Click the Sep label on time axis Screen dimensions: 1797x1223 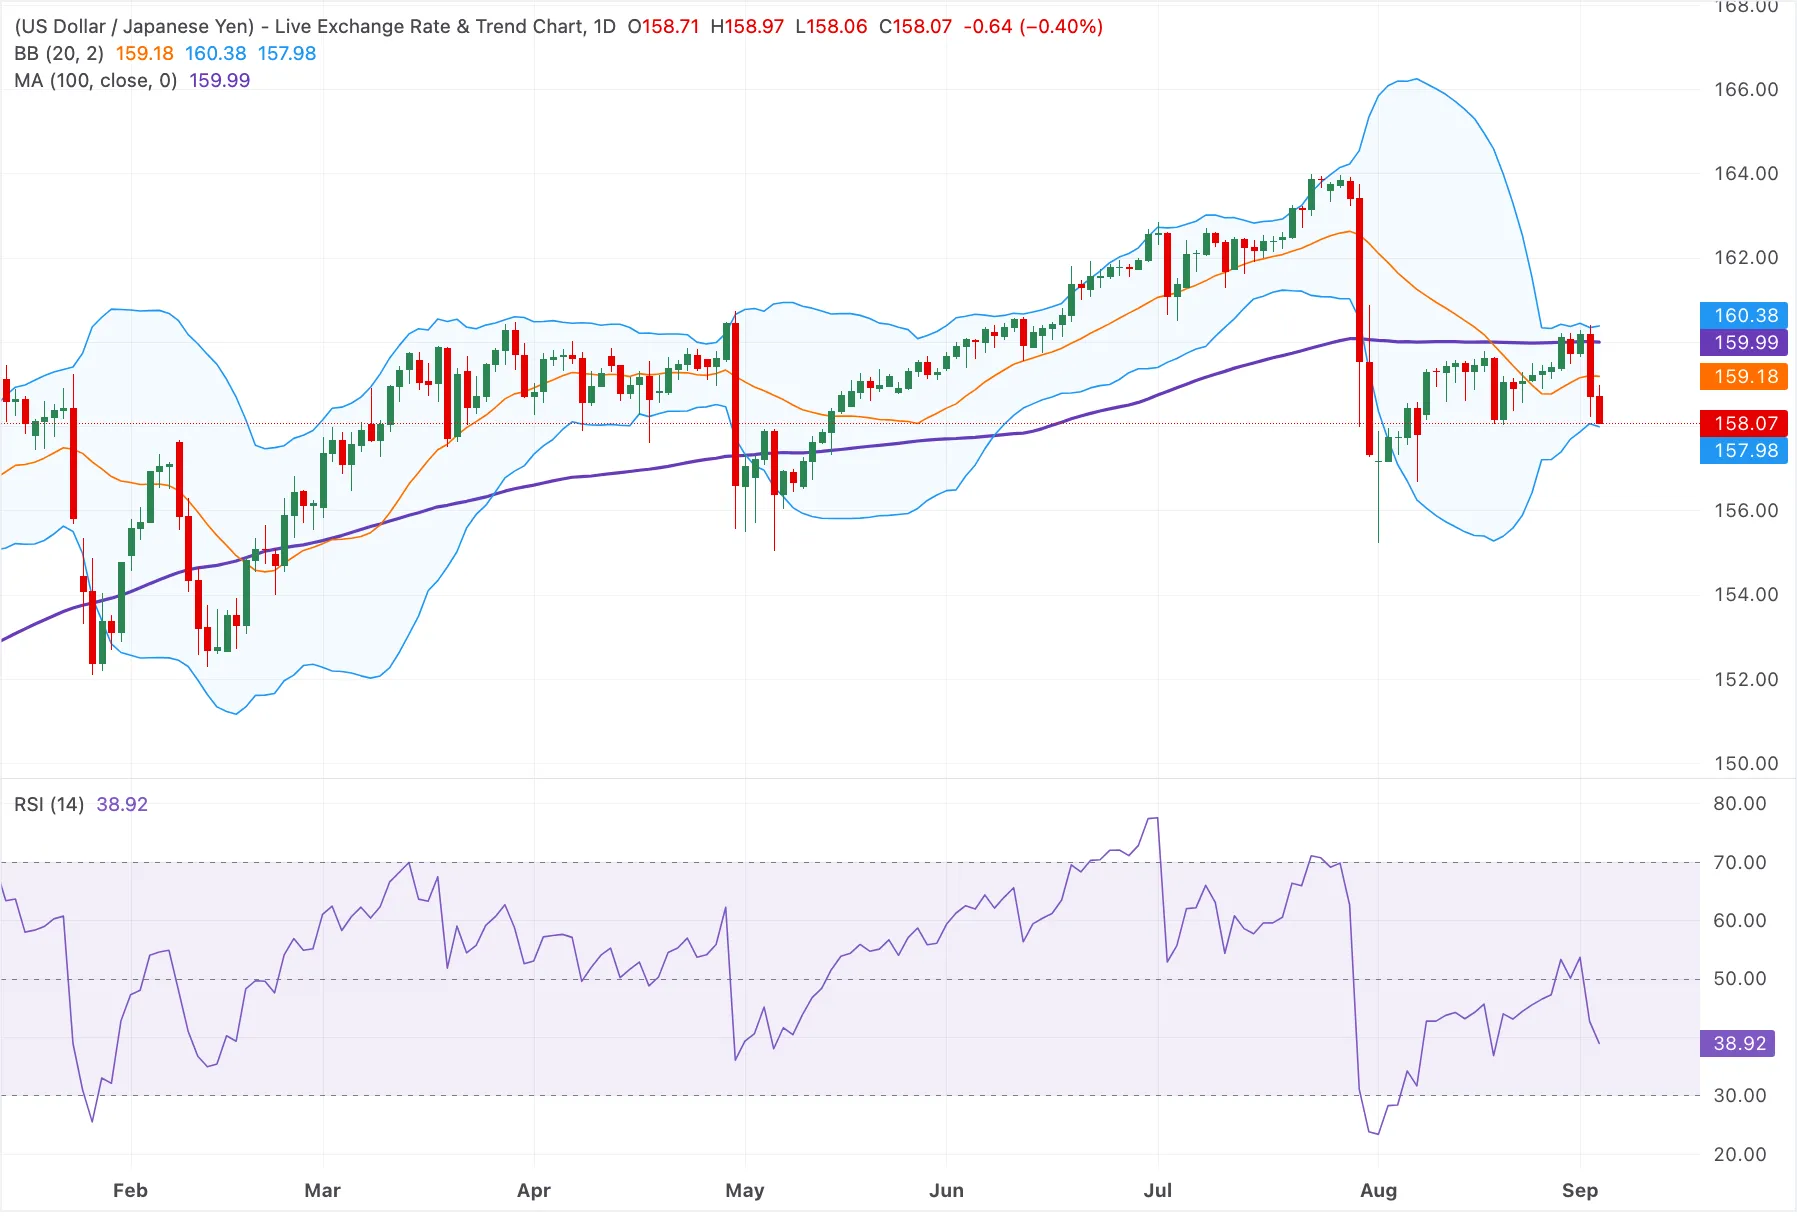click(x=1580, y=1190)
